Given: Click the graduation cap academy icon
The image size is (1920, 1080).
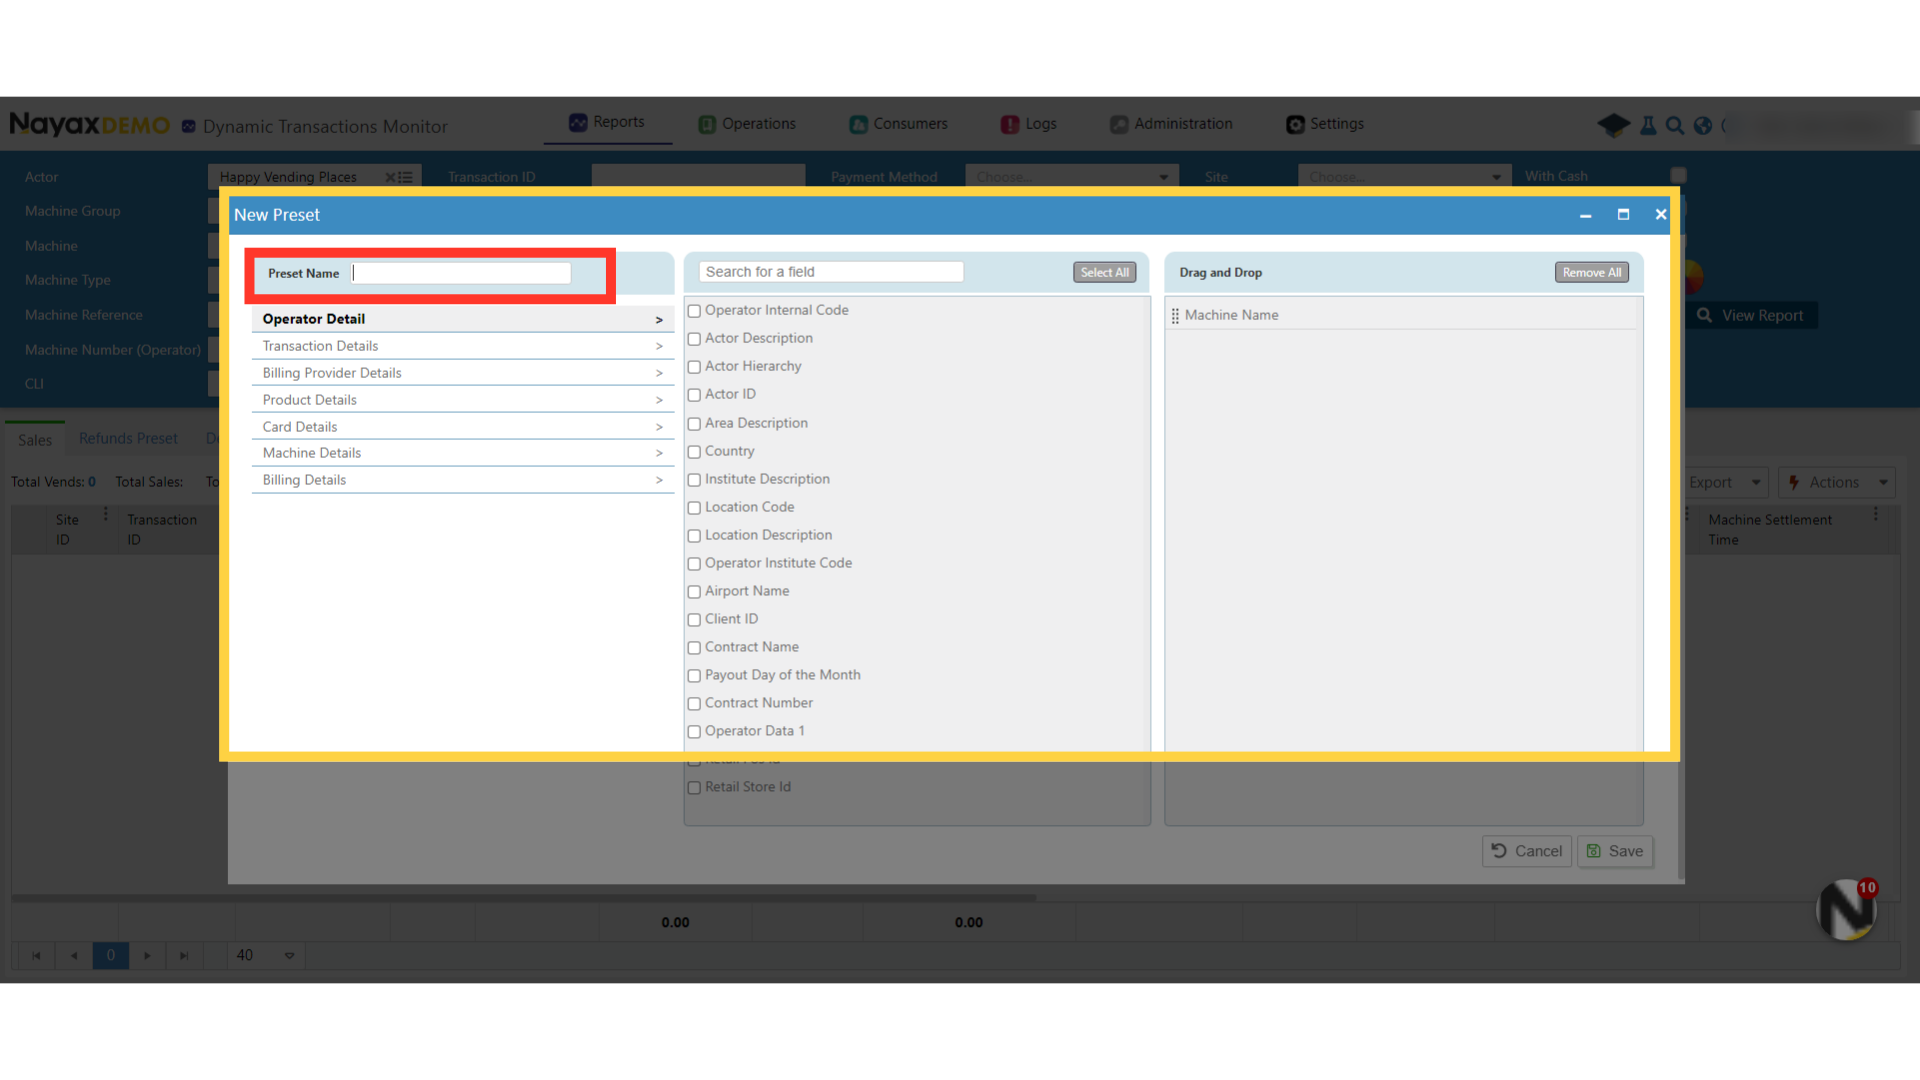Looking at the screenshot, I should [1612, 125].
